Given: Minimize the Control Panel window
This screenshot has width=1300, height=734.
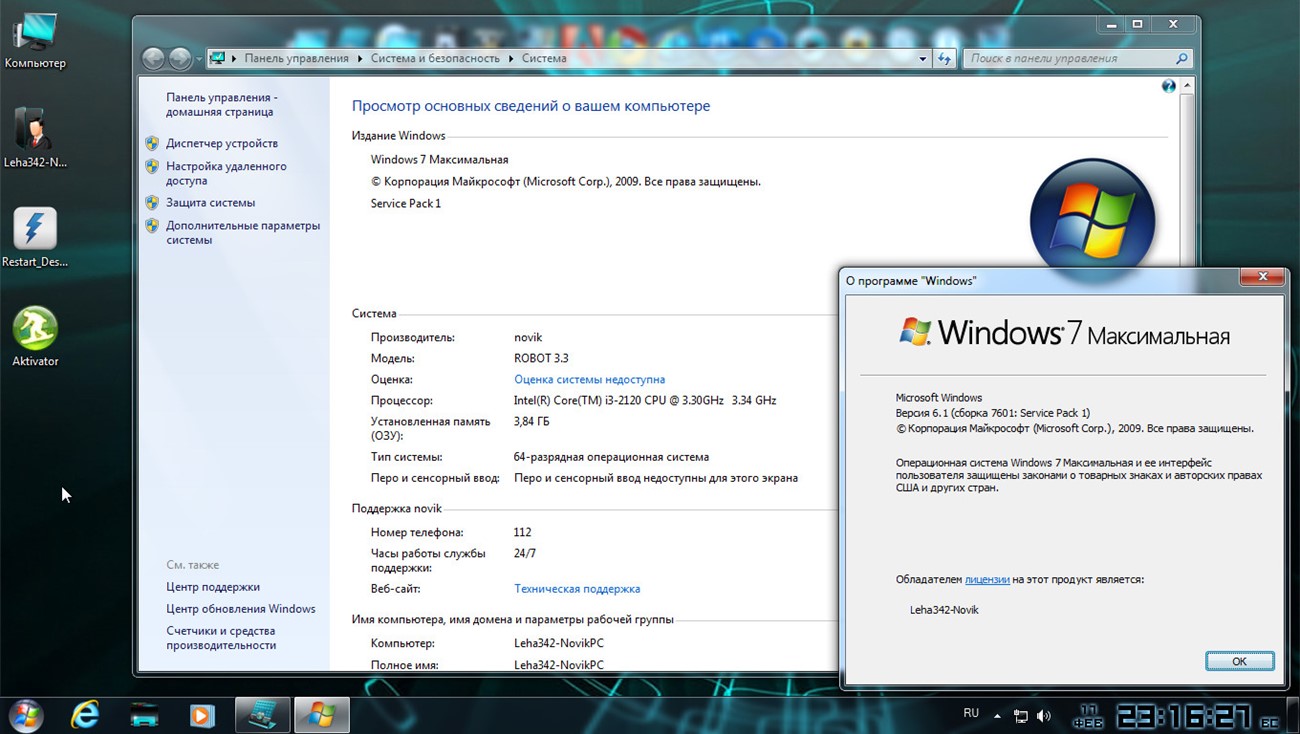Looking at the screenshot, I should [x=1110, y=24].
